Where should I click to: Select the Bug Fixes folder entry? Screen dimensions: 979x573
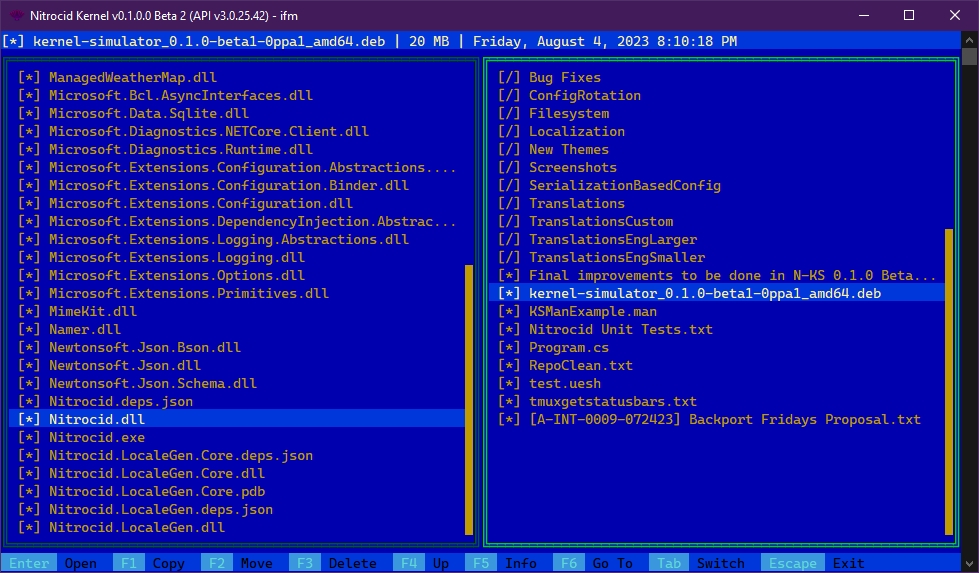(x=564, y=77)
